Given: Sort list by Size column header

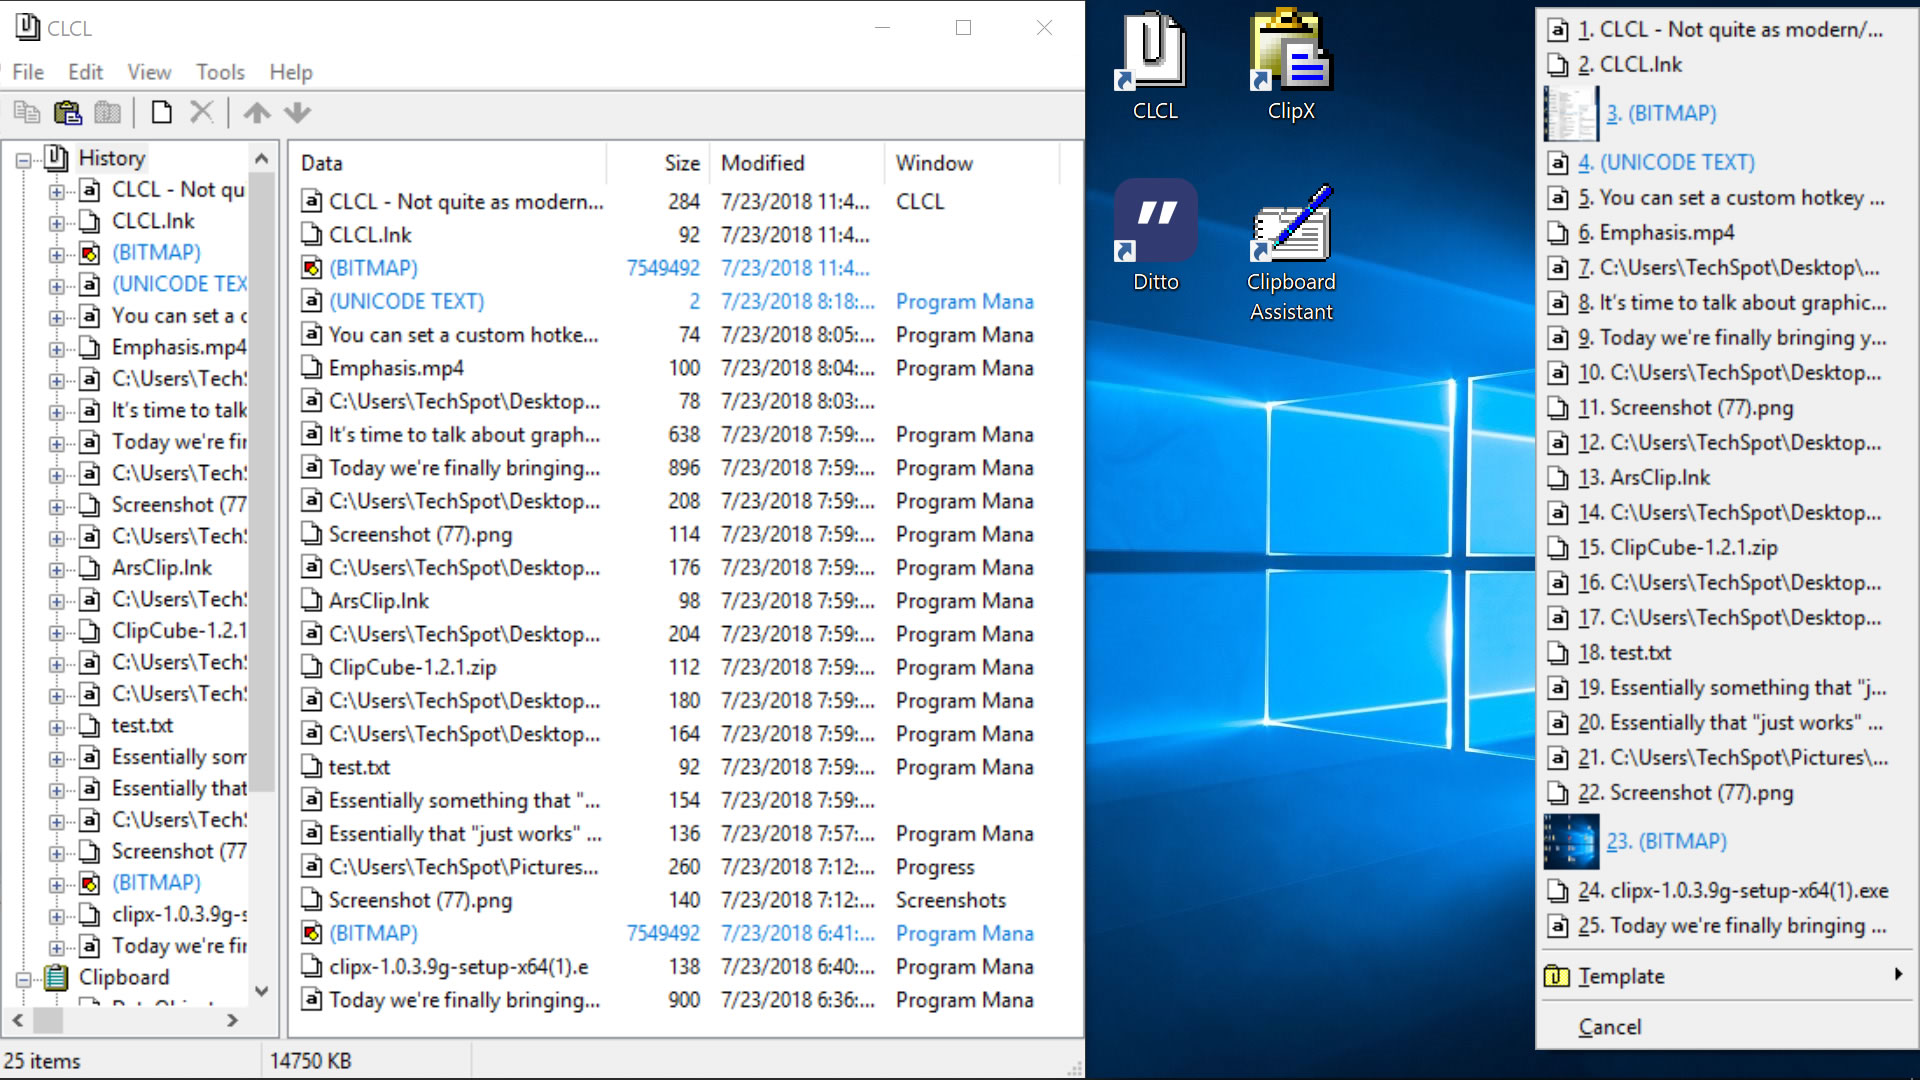Looking at the screenshot, I should (x=658, y=163).
